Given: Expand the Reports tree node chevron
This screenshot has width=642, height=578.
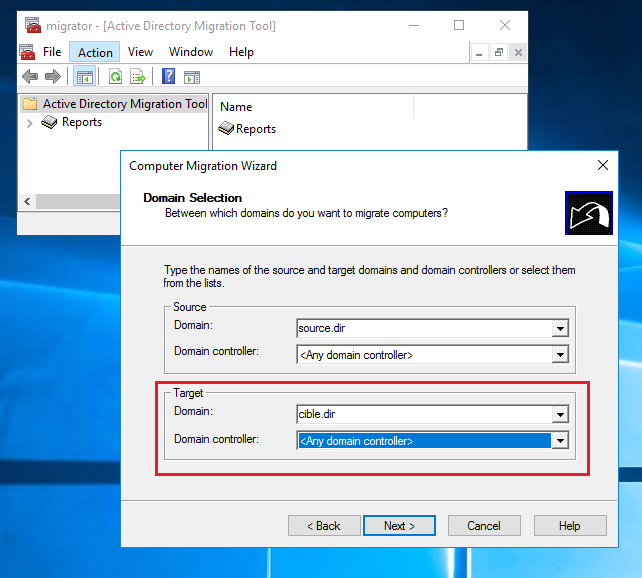Looking at the screenshot, I should 29,123.
